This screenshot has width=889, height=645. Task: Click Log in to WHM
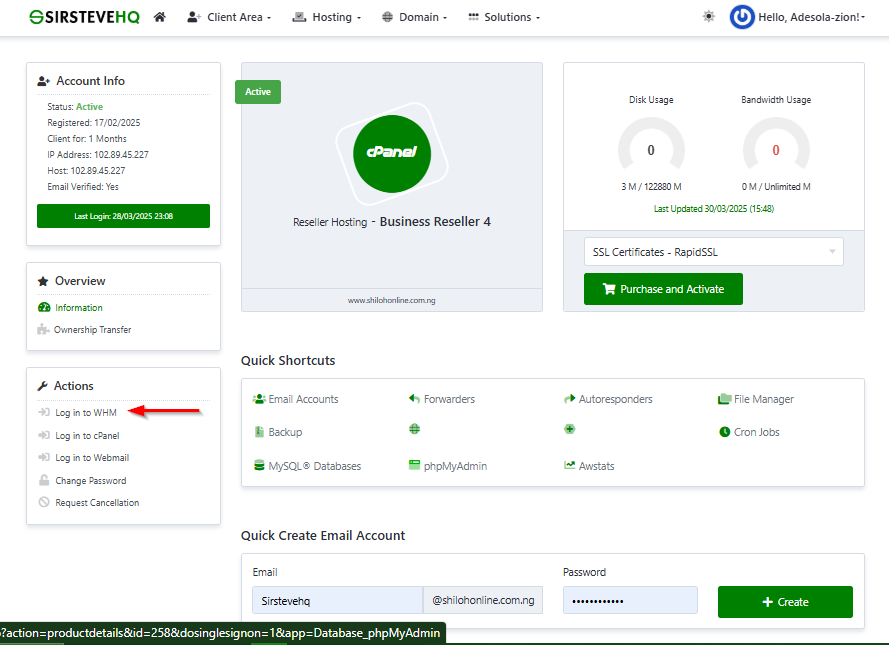(78, 413)
